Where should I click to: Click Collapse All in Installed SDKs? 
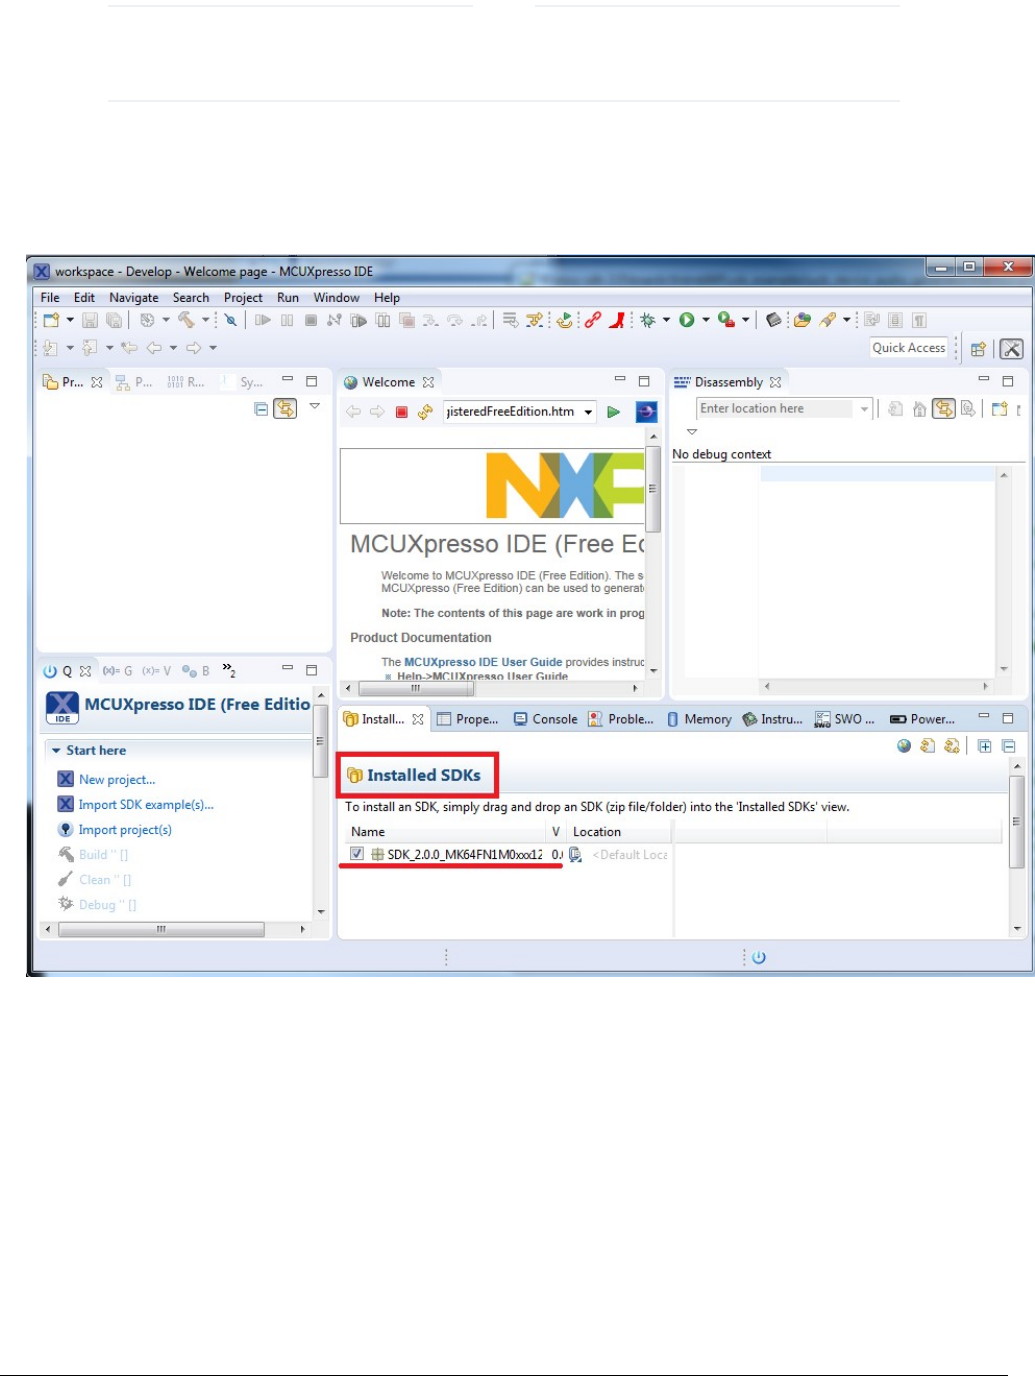1009,746
